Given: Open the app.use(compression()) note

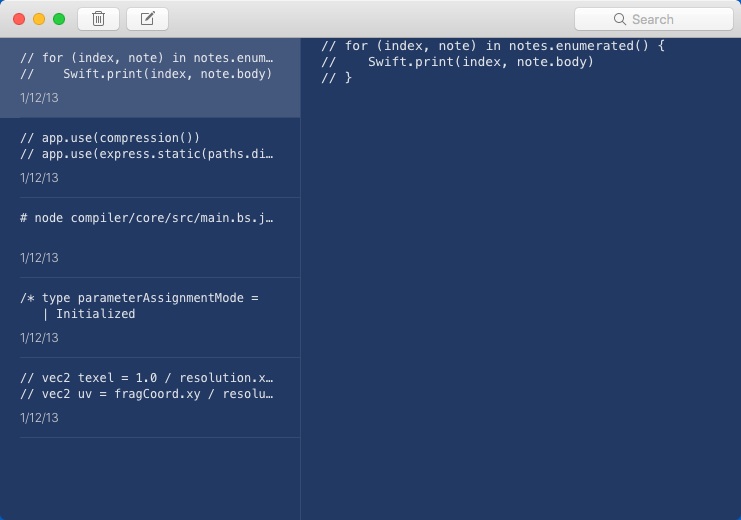Looking at the screenshot, I should (x=150, y=158).
